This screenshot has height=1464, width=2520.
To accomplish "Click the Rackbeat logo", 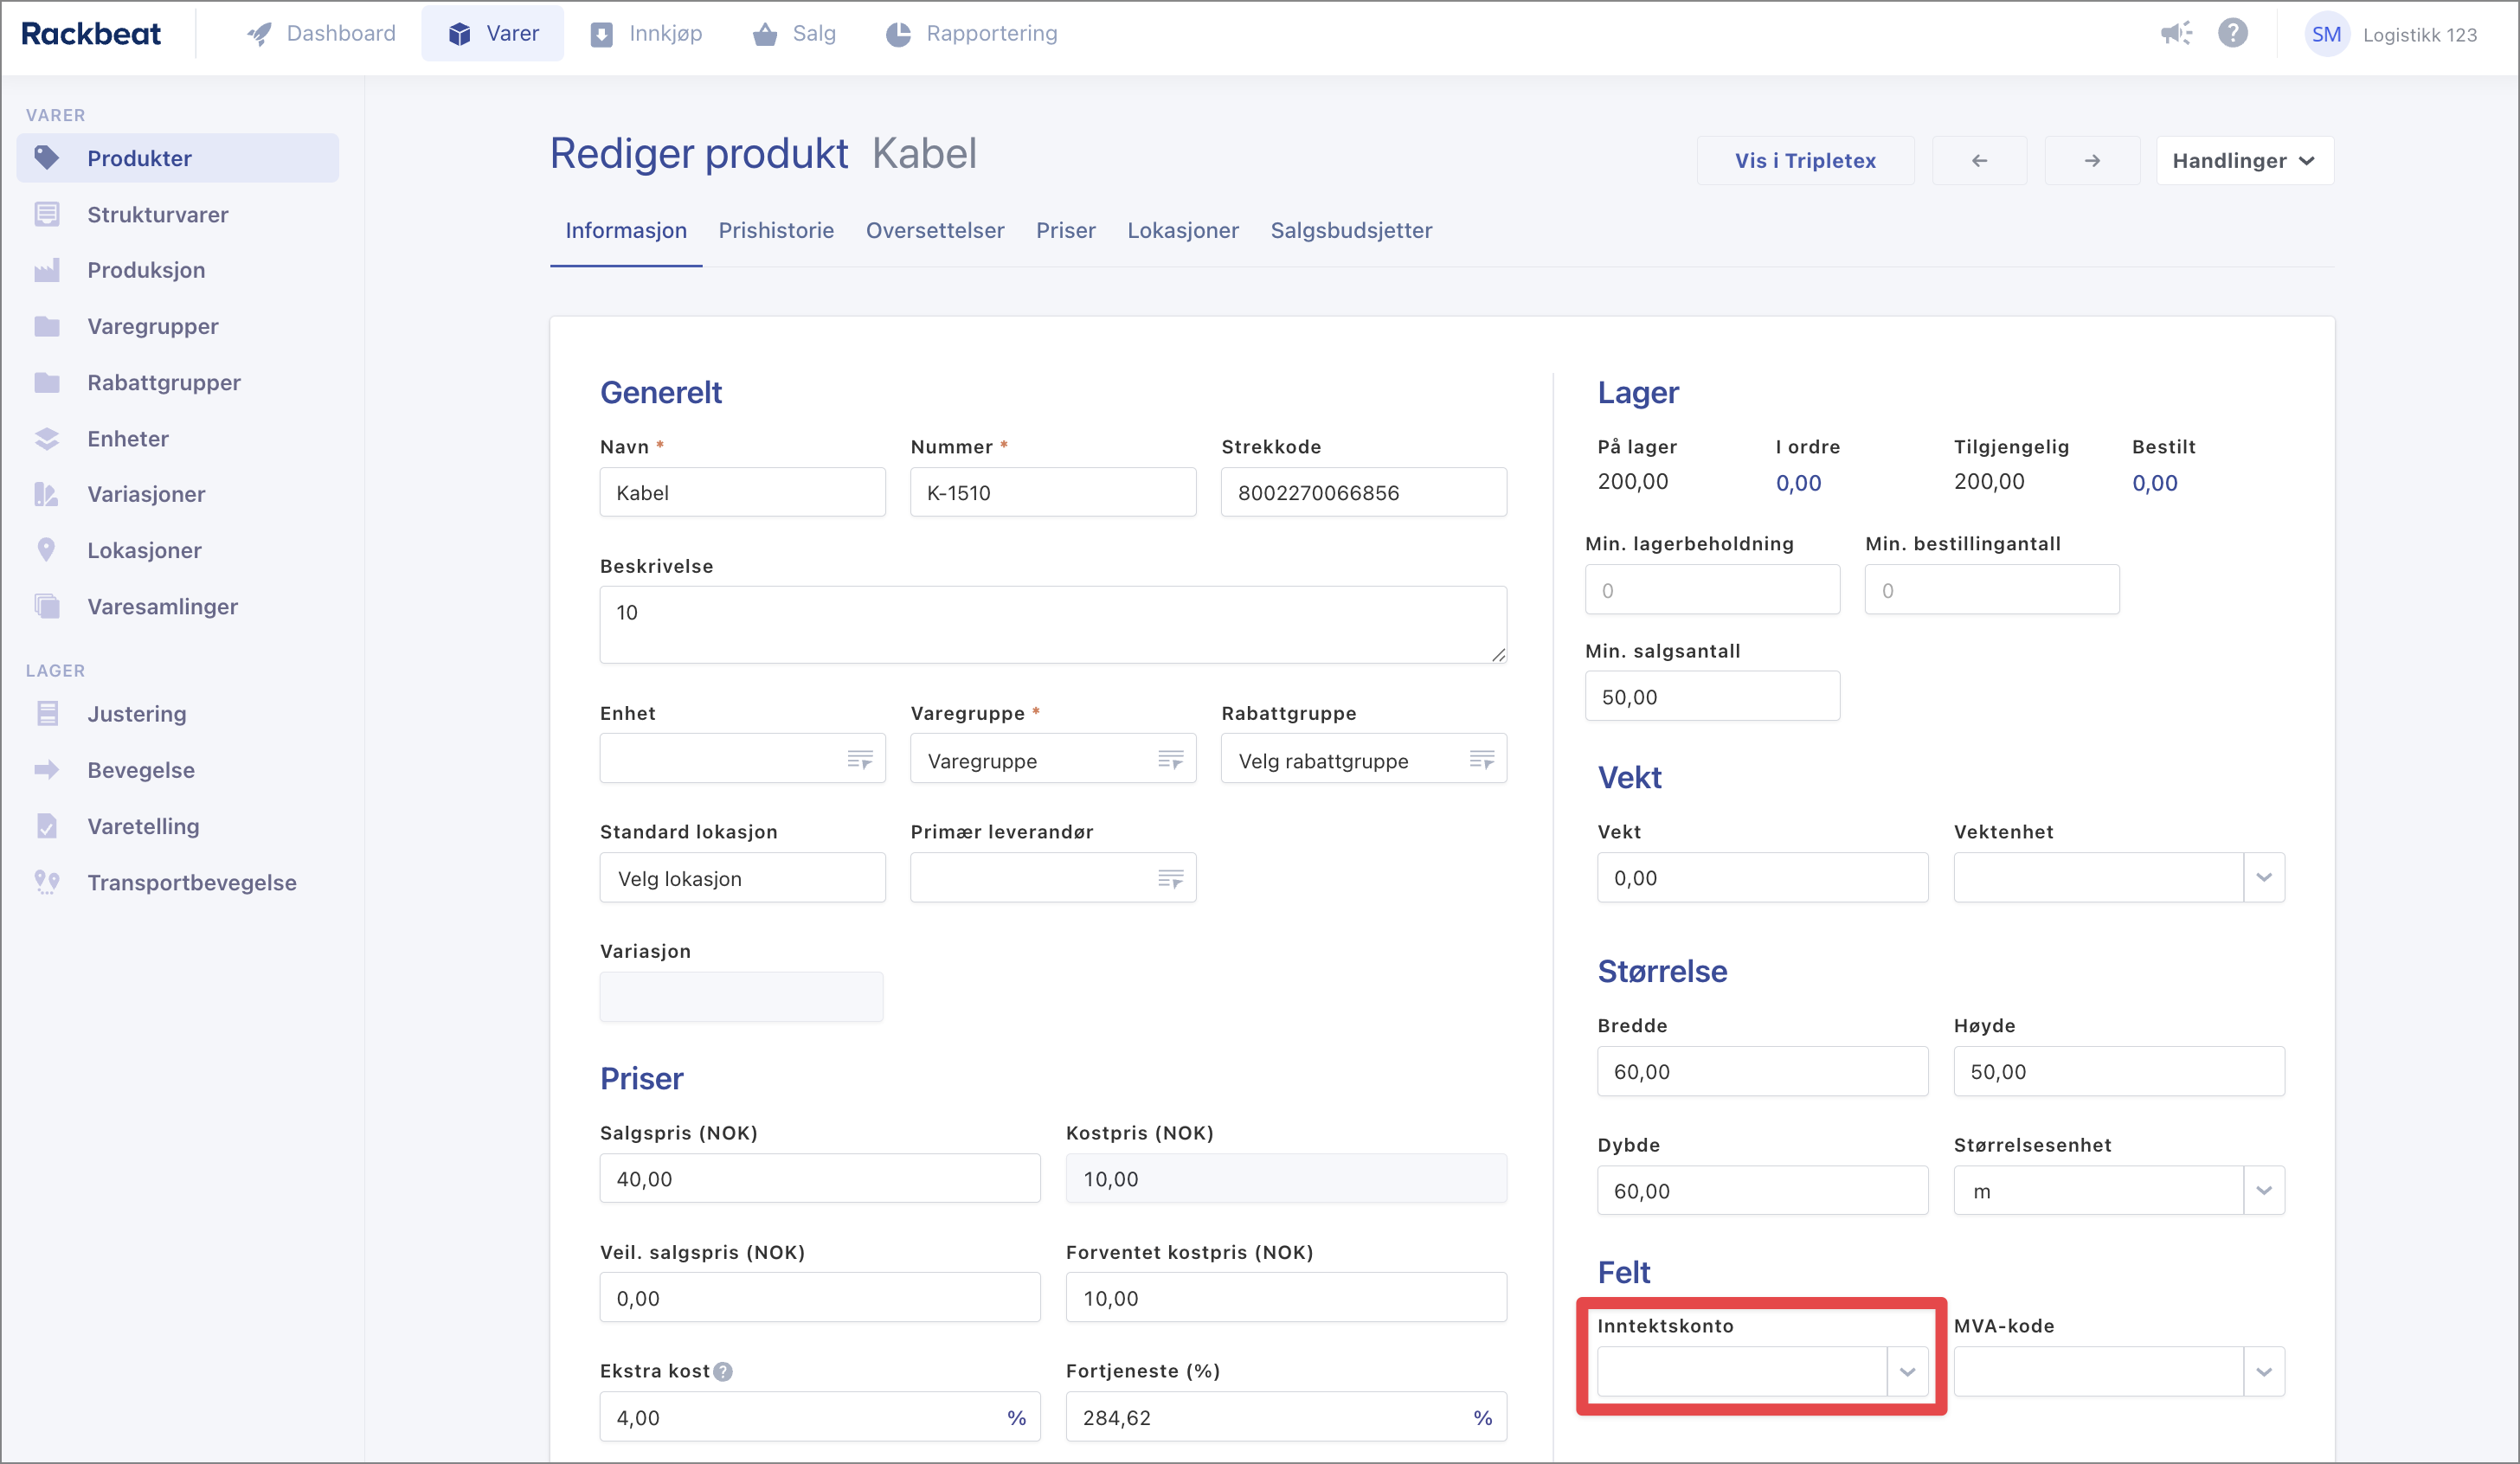I will point(91,34).
